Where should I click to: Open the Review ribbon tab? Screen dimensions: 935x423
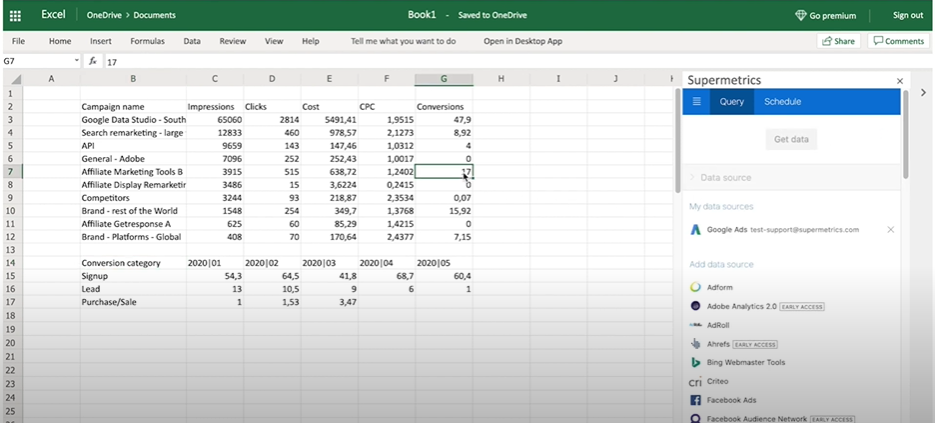(x=233, y=41)
